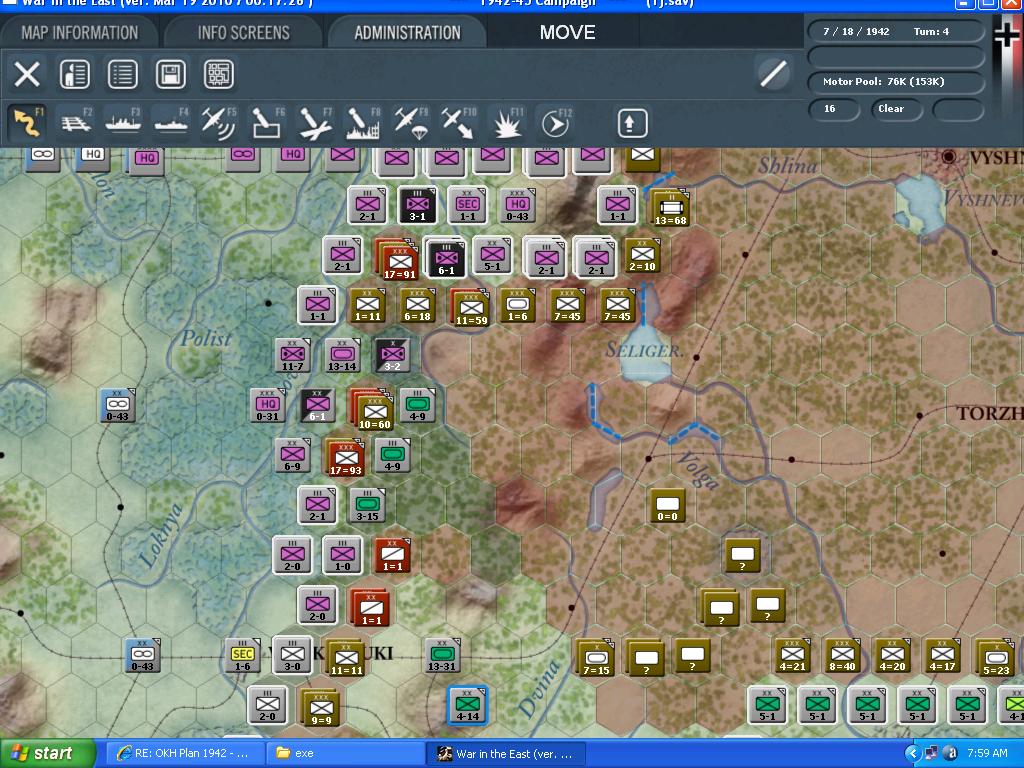Click the F11 explosion icon
The width and height of the screenshot is (1024, 768).
[507, 123]
